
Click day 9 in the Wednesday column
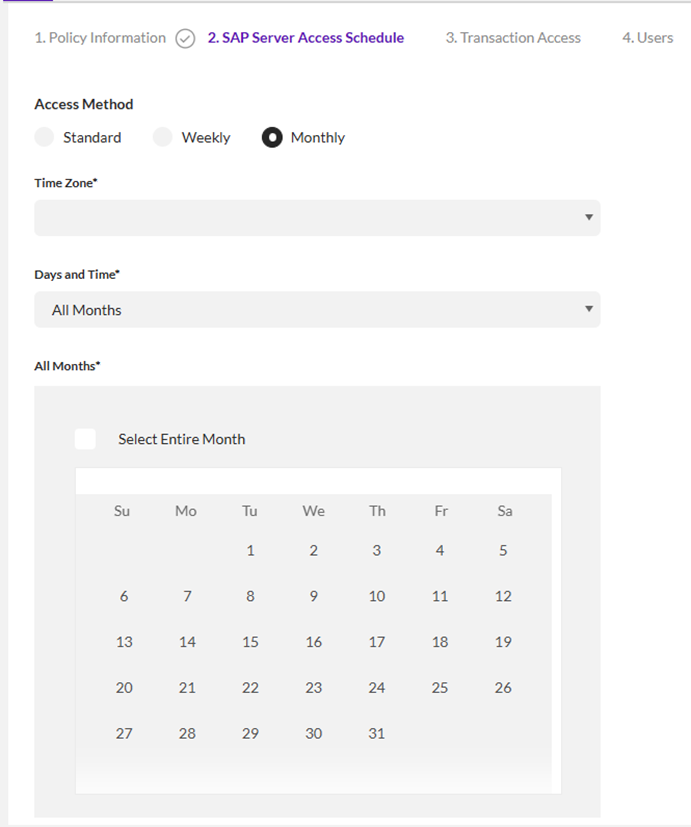[x=314, y=596]
